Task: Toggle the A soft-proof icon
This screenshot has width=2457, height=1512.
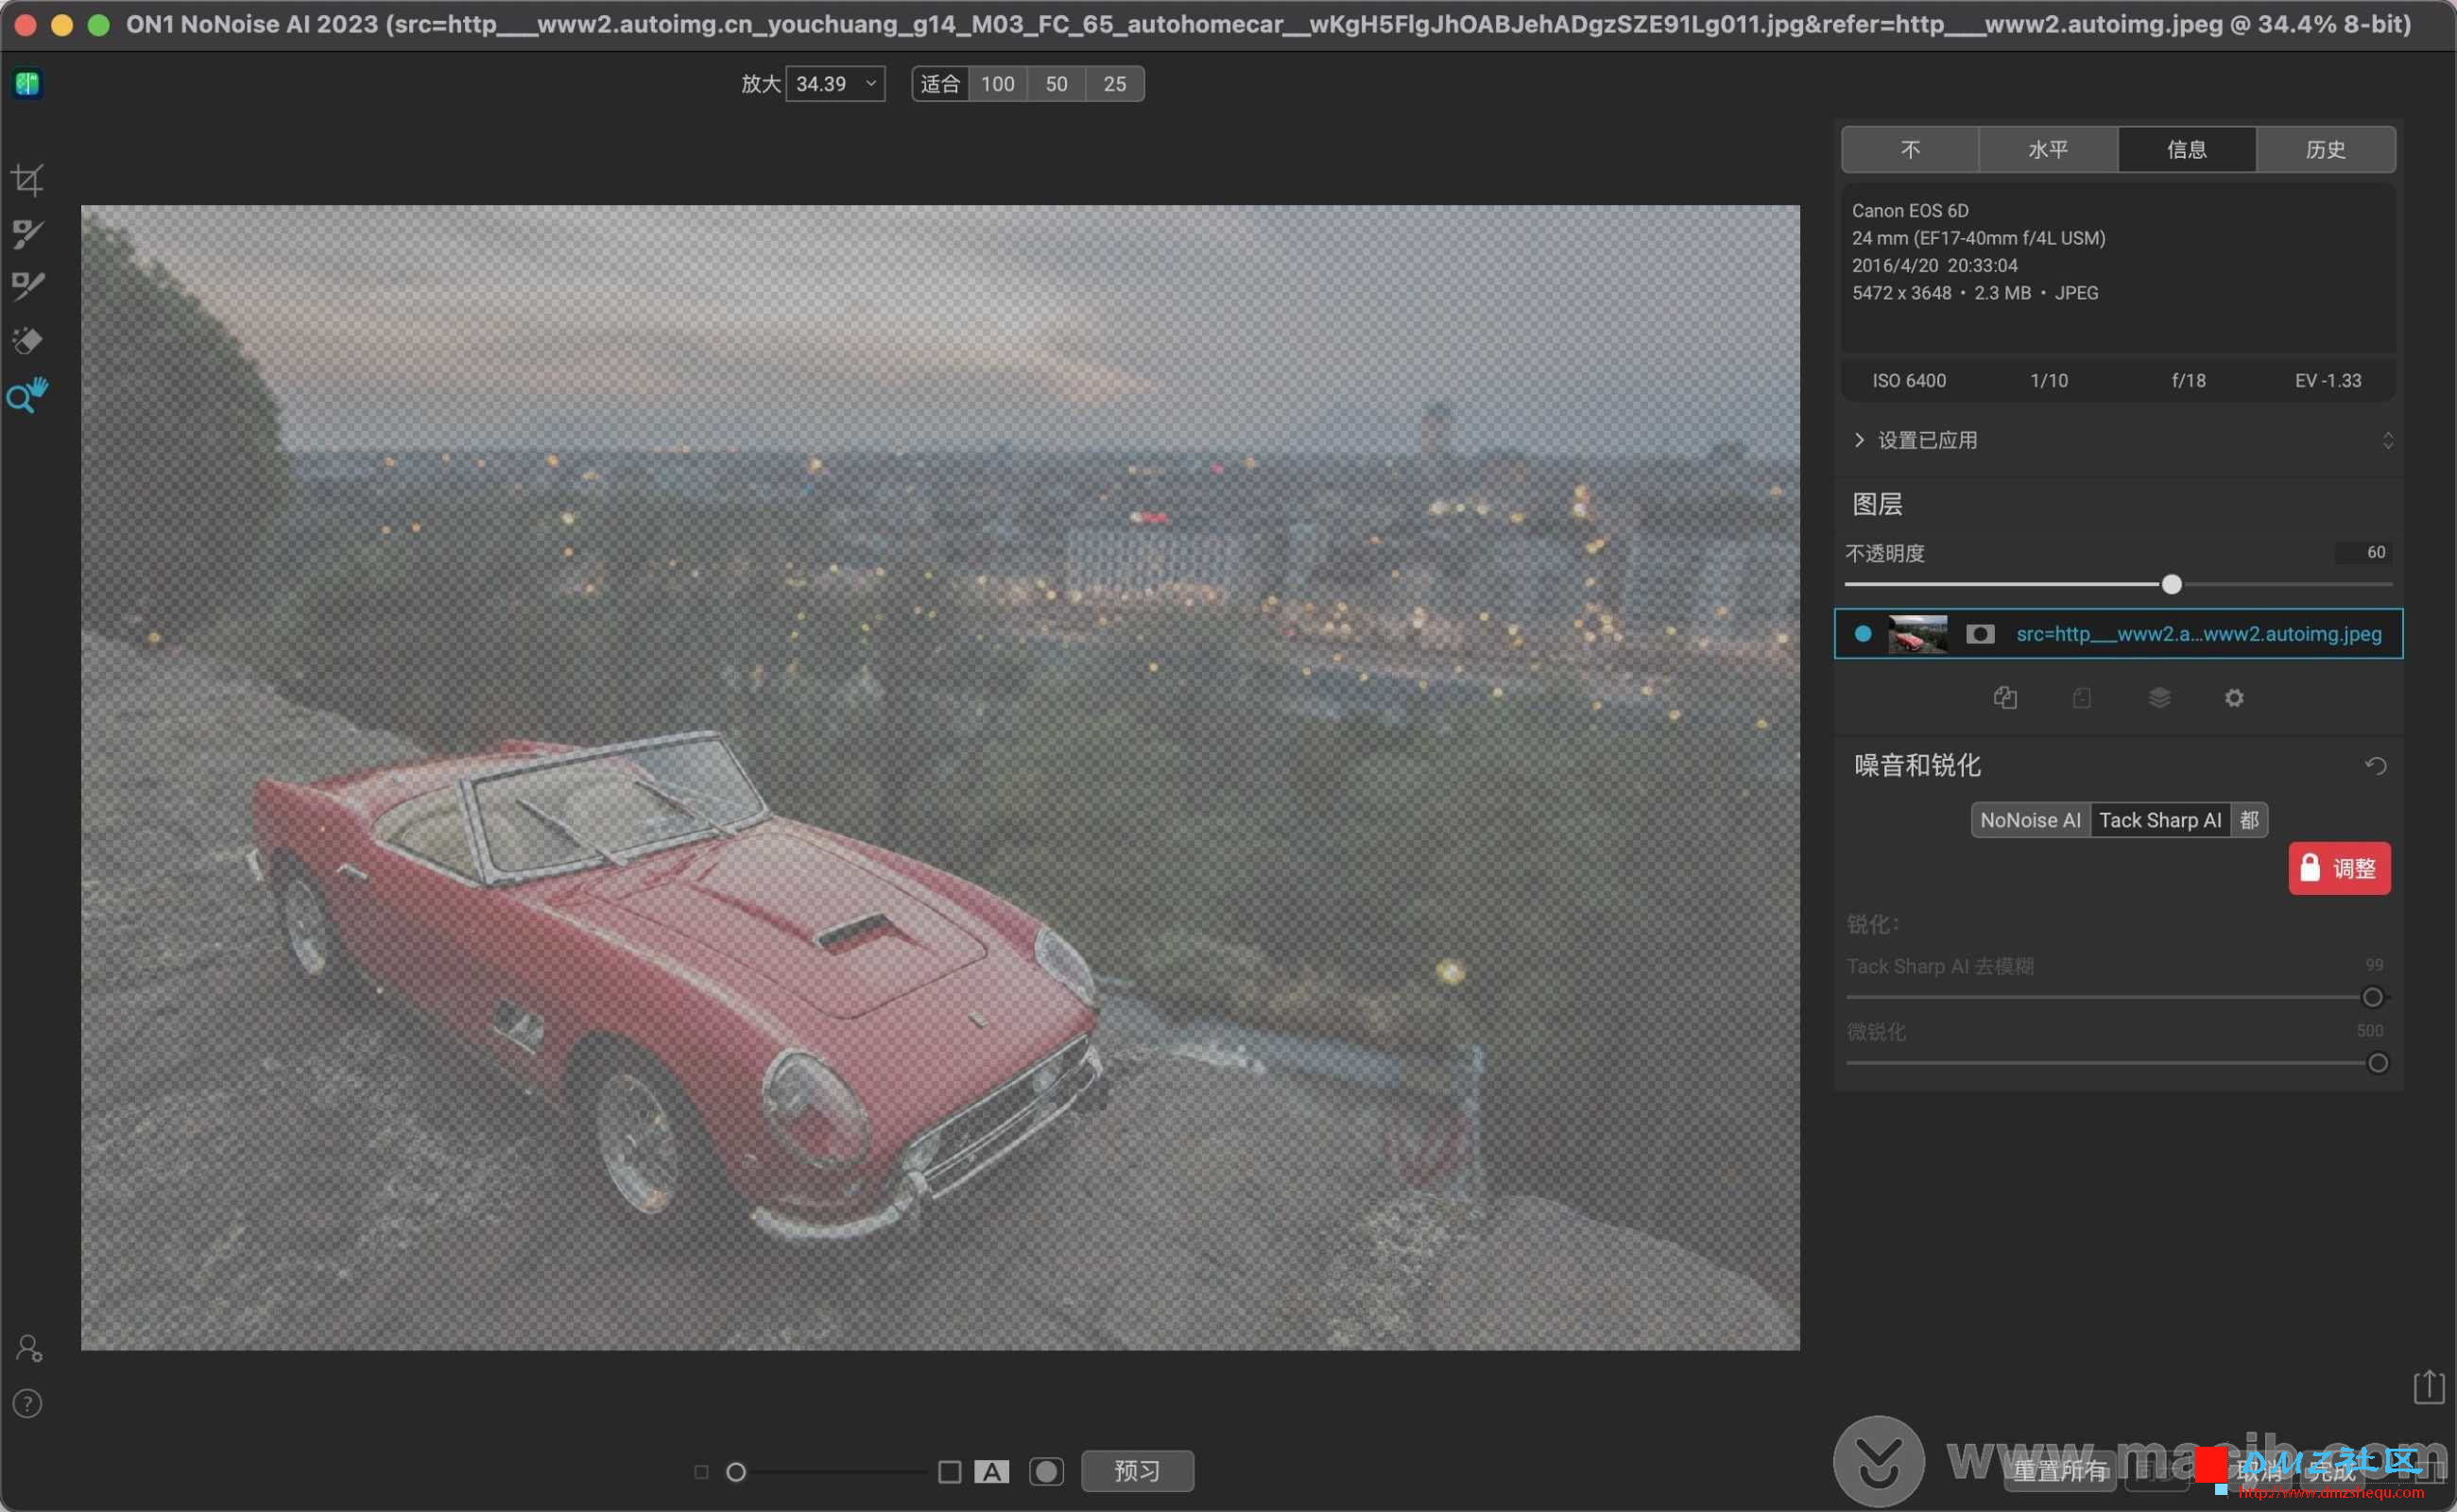Action: (x=991, y=1472)
